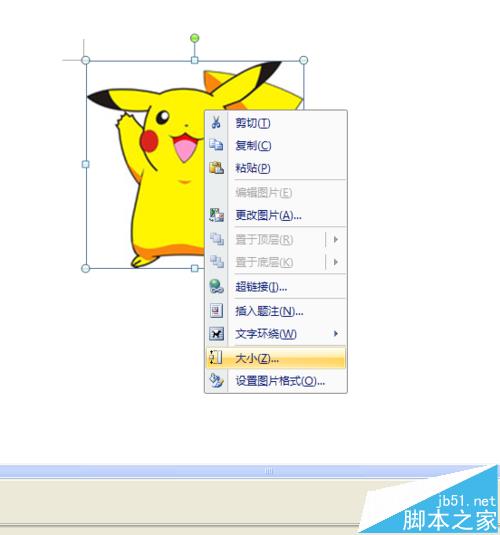Click the green rotation handle

[x=195, y=38]
